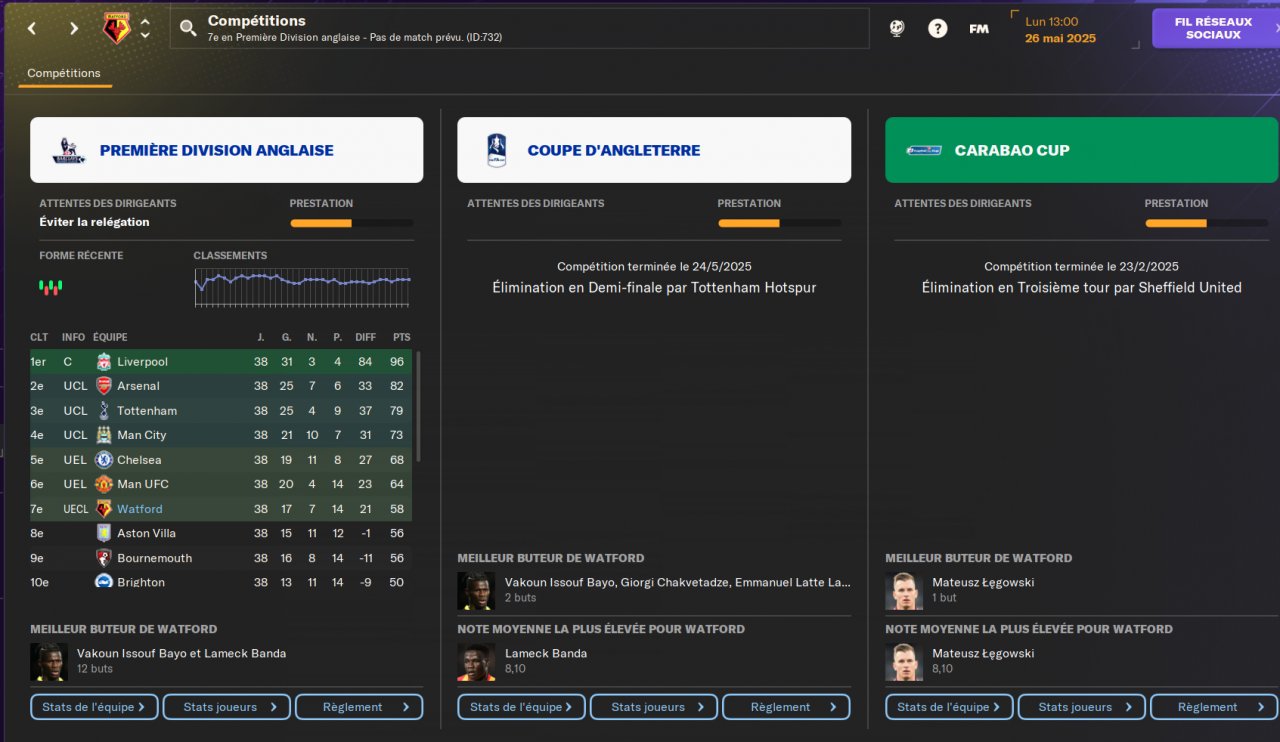1280x742 pixels.
Task: Click the Watford badge in the league table
Action: [x=103, y=509]
